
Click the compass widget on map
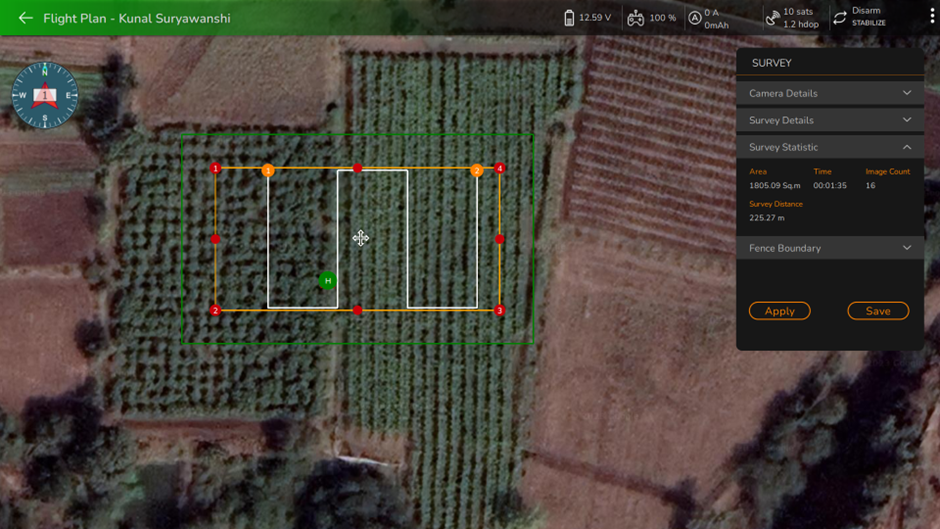pos(44,96)
